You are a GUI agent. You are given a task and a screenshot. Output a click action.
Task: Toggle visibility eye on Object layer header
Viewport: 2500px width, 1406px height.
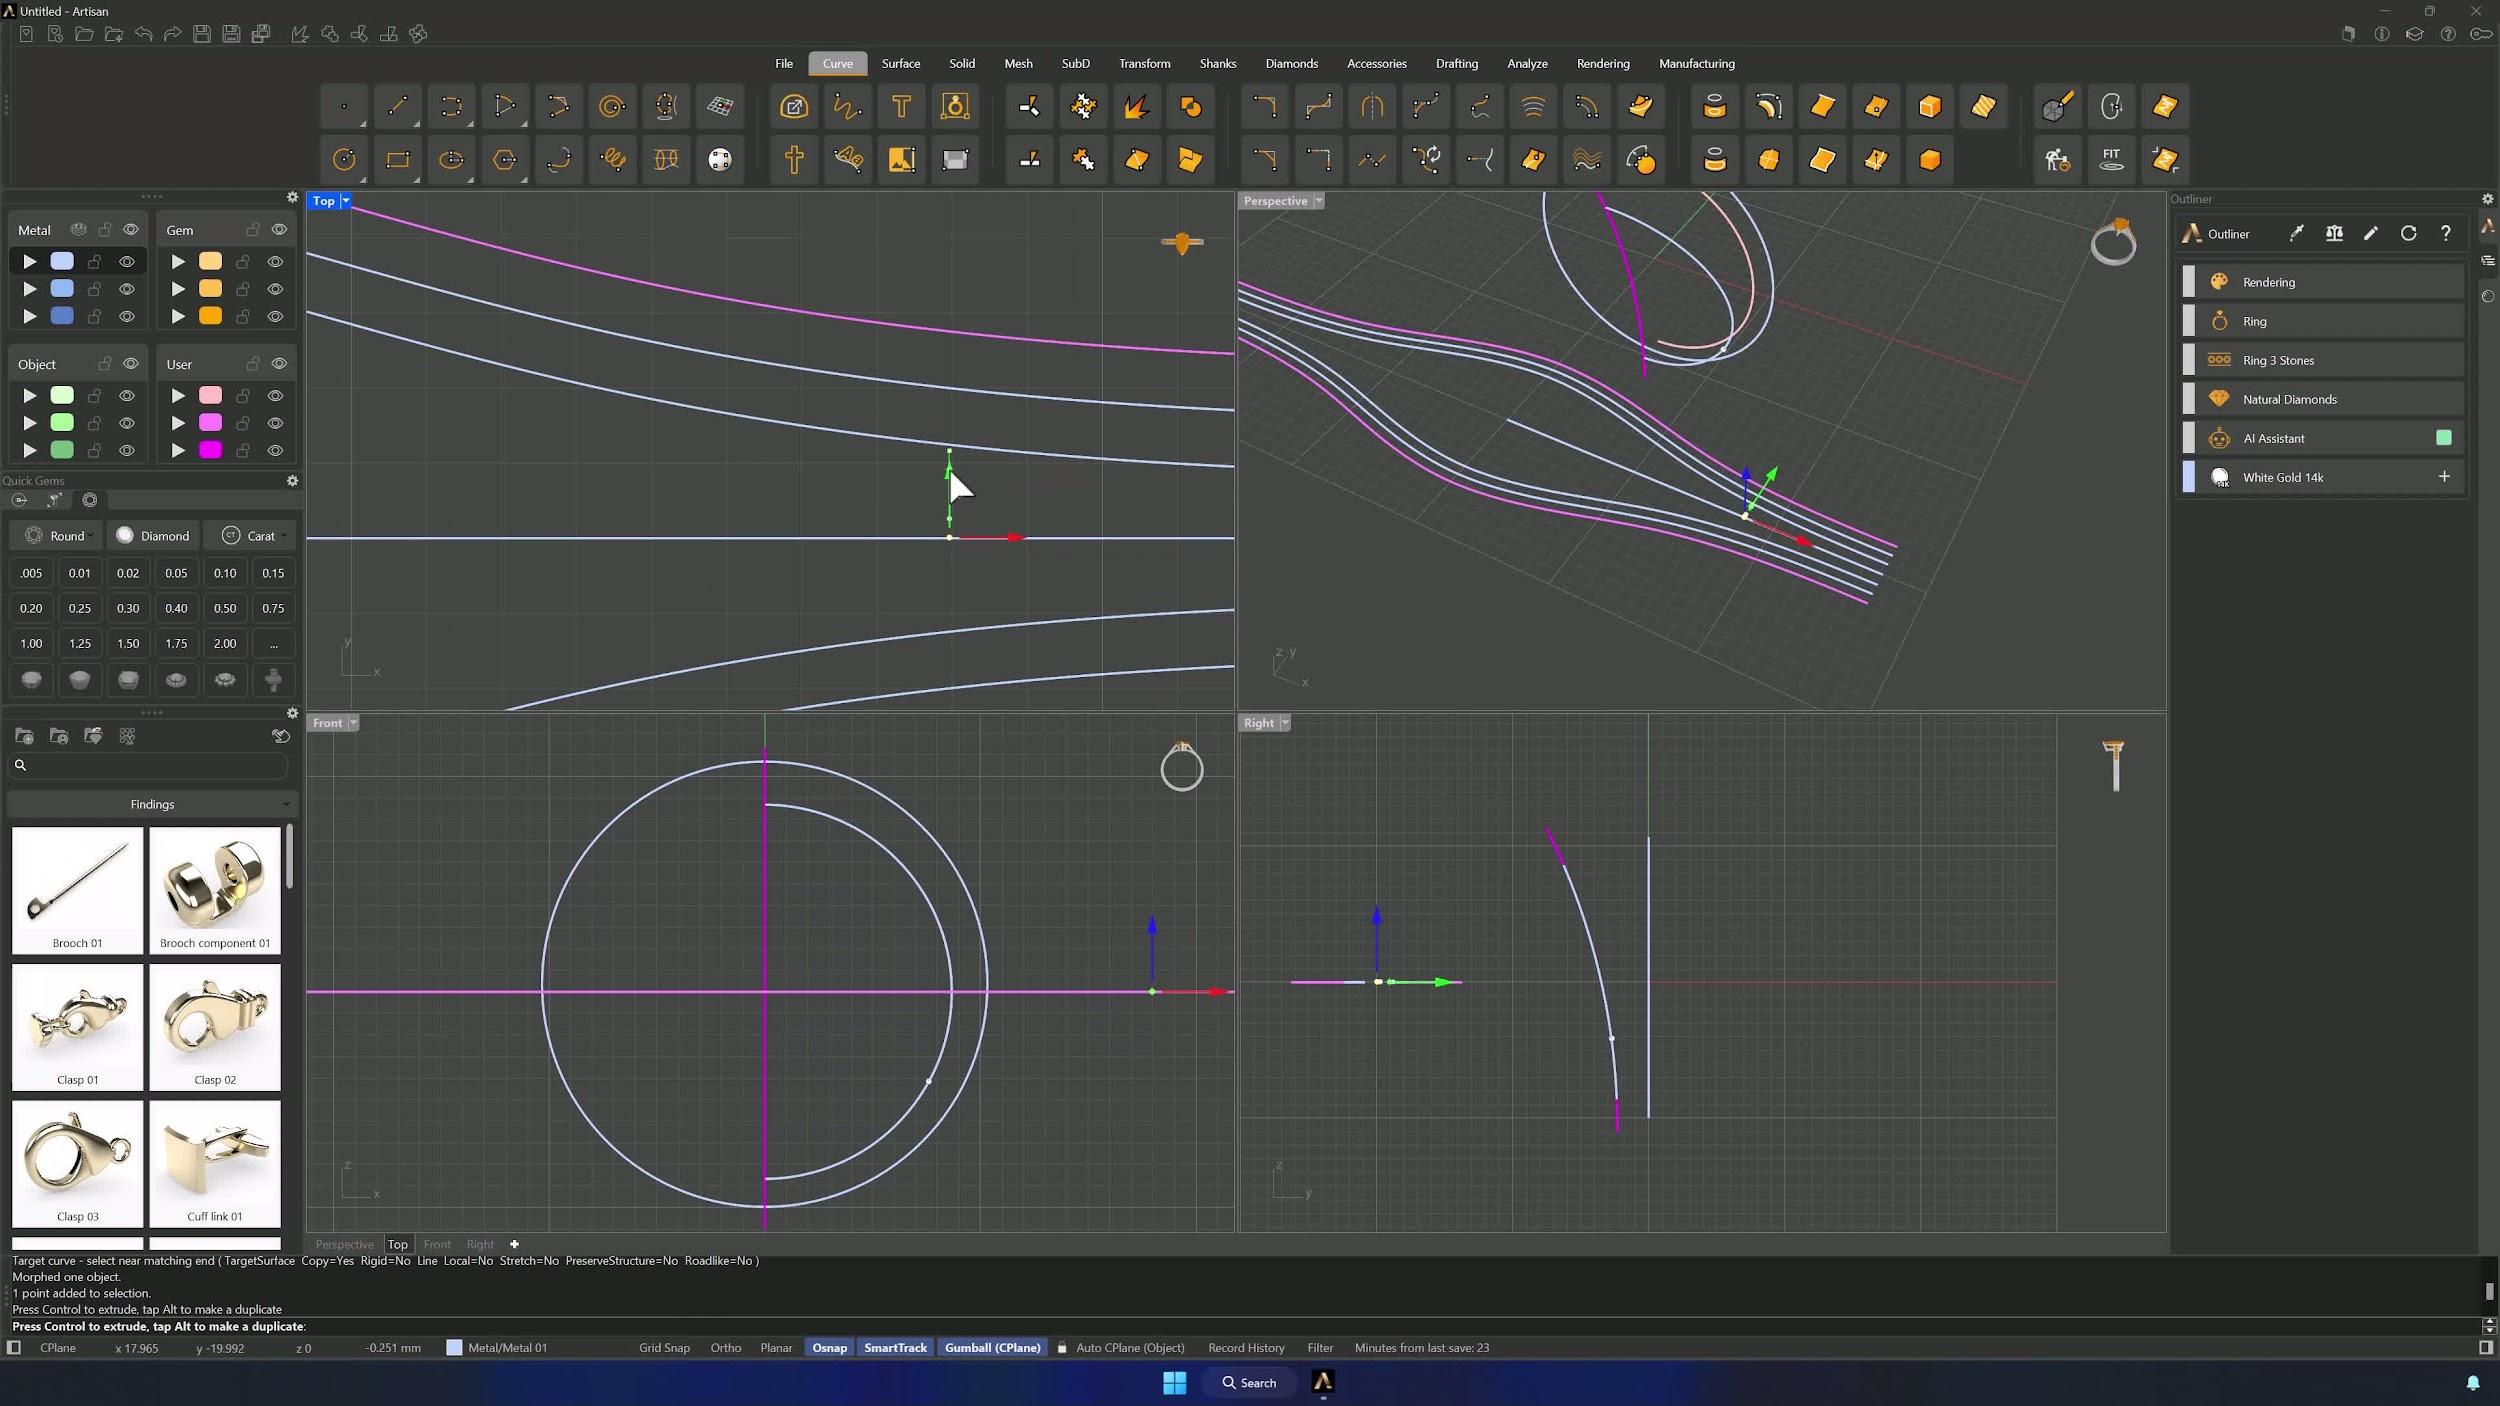tap(131, 363)
